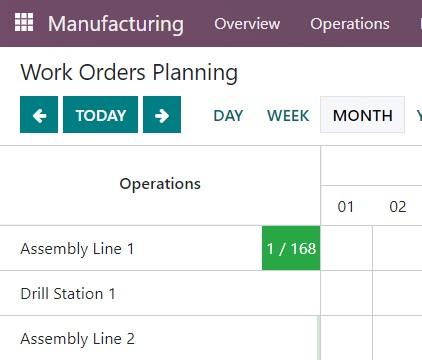
Task: Click the green 1 / 168 workload indicator
Action: point(291,248)
